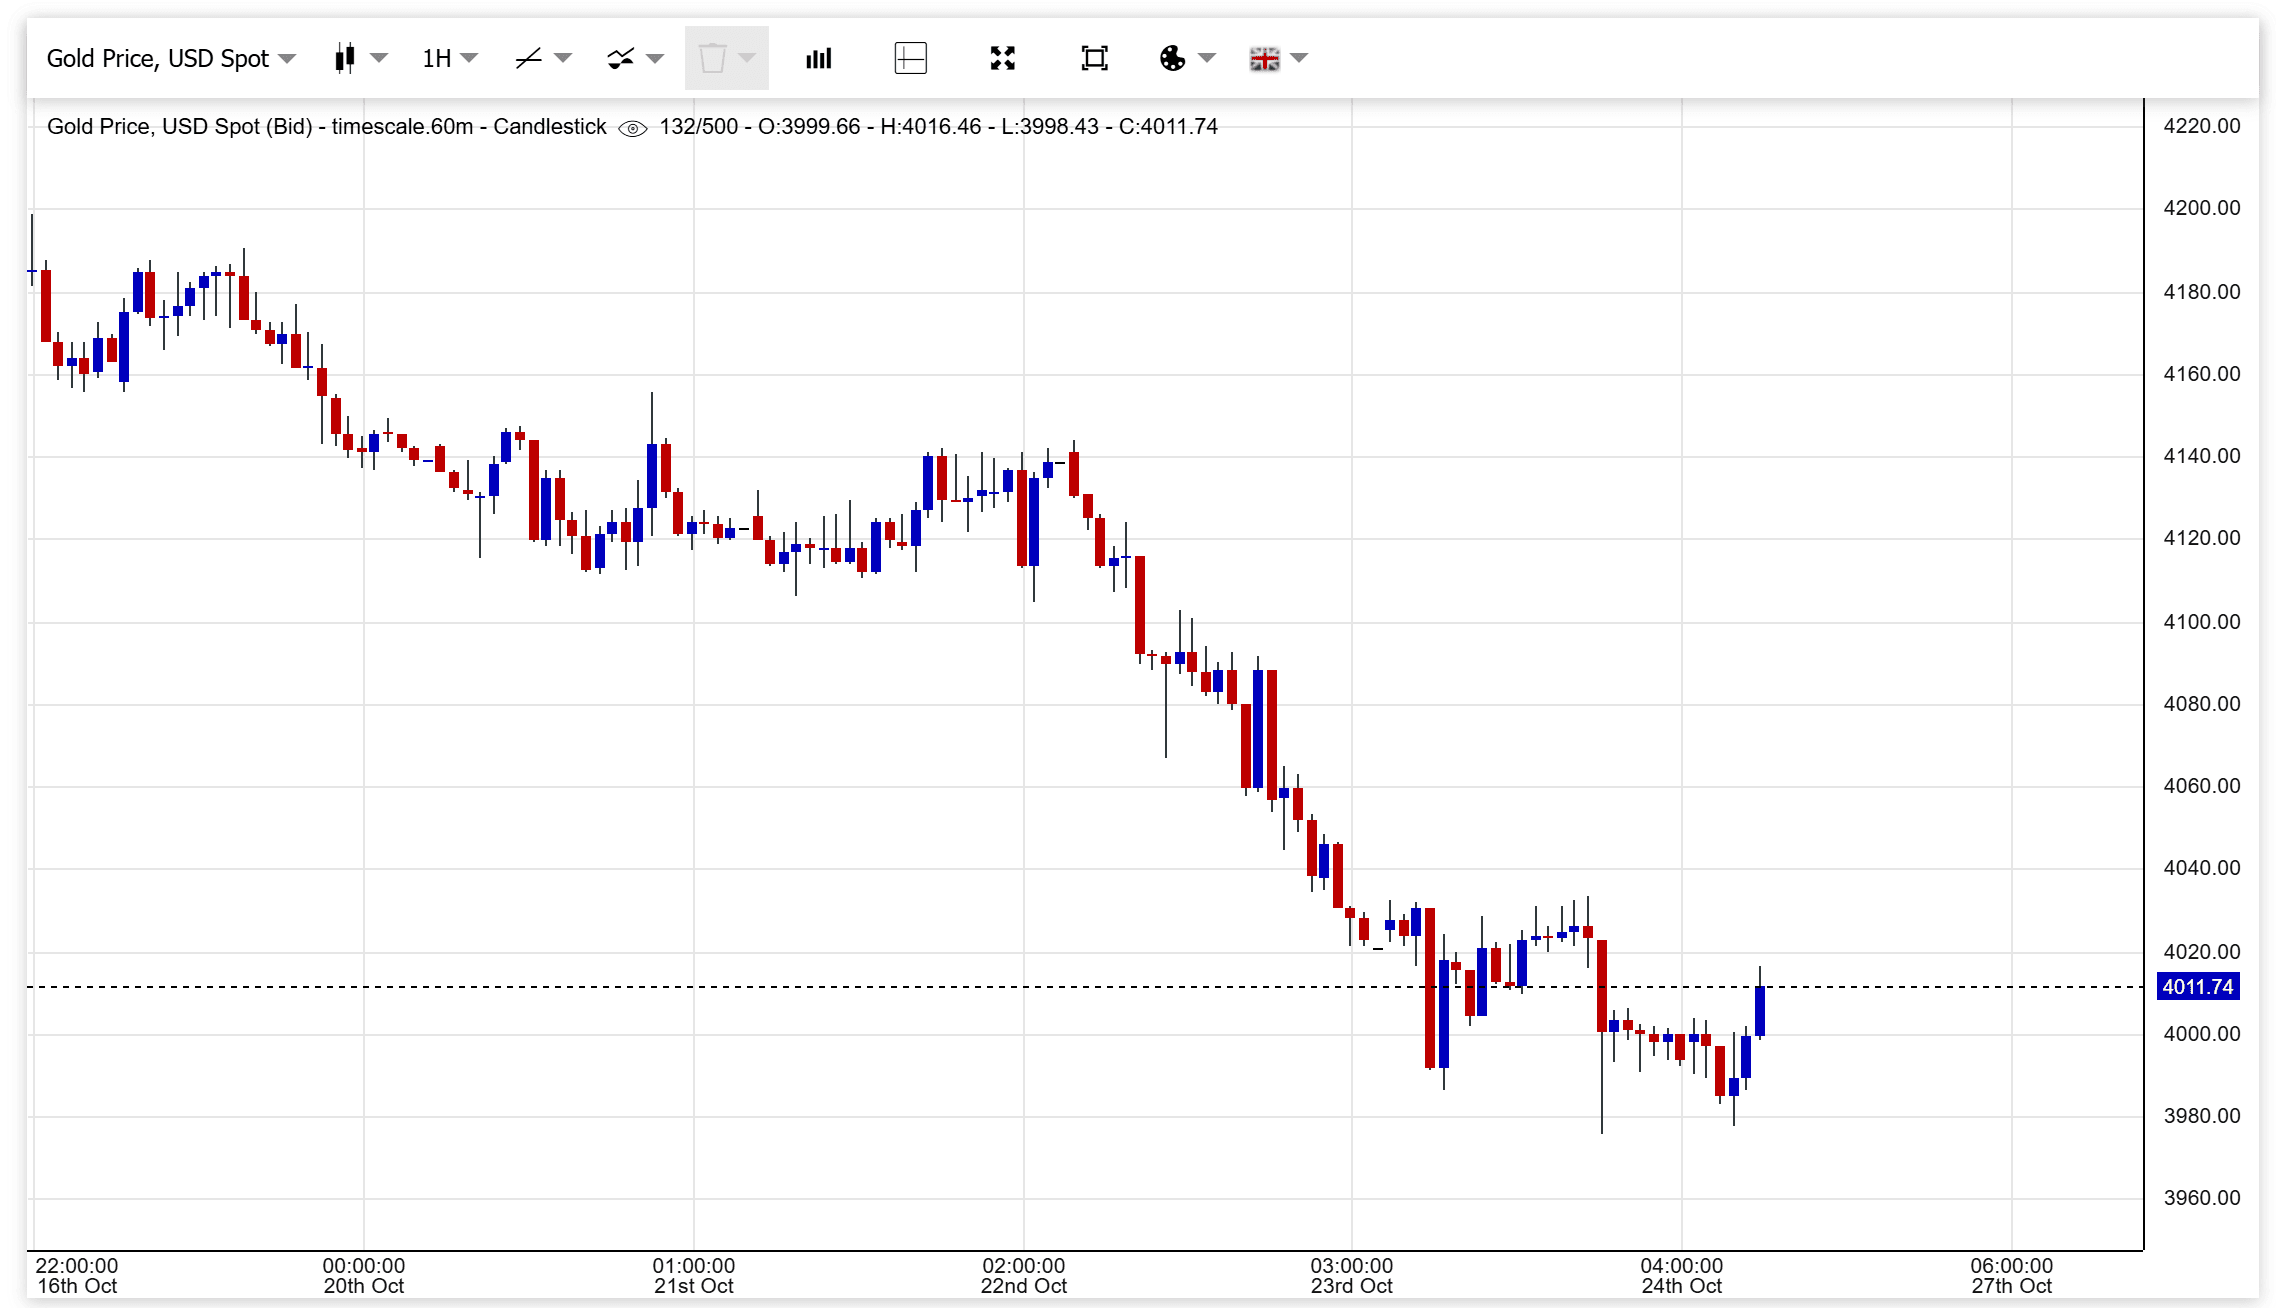
Task: Open the color palette theme icon
Action: tap(1172, 58)
